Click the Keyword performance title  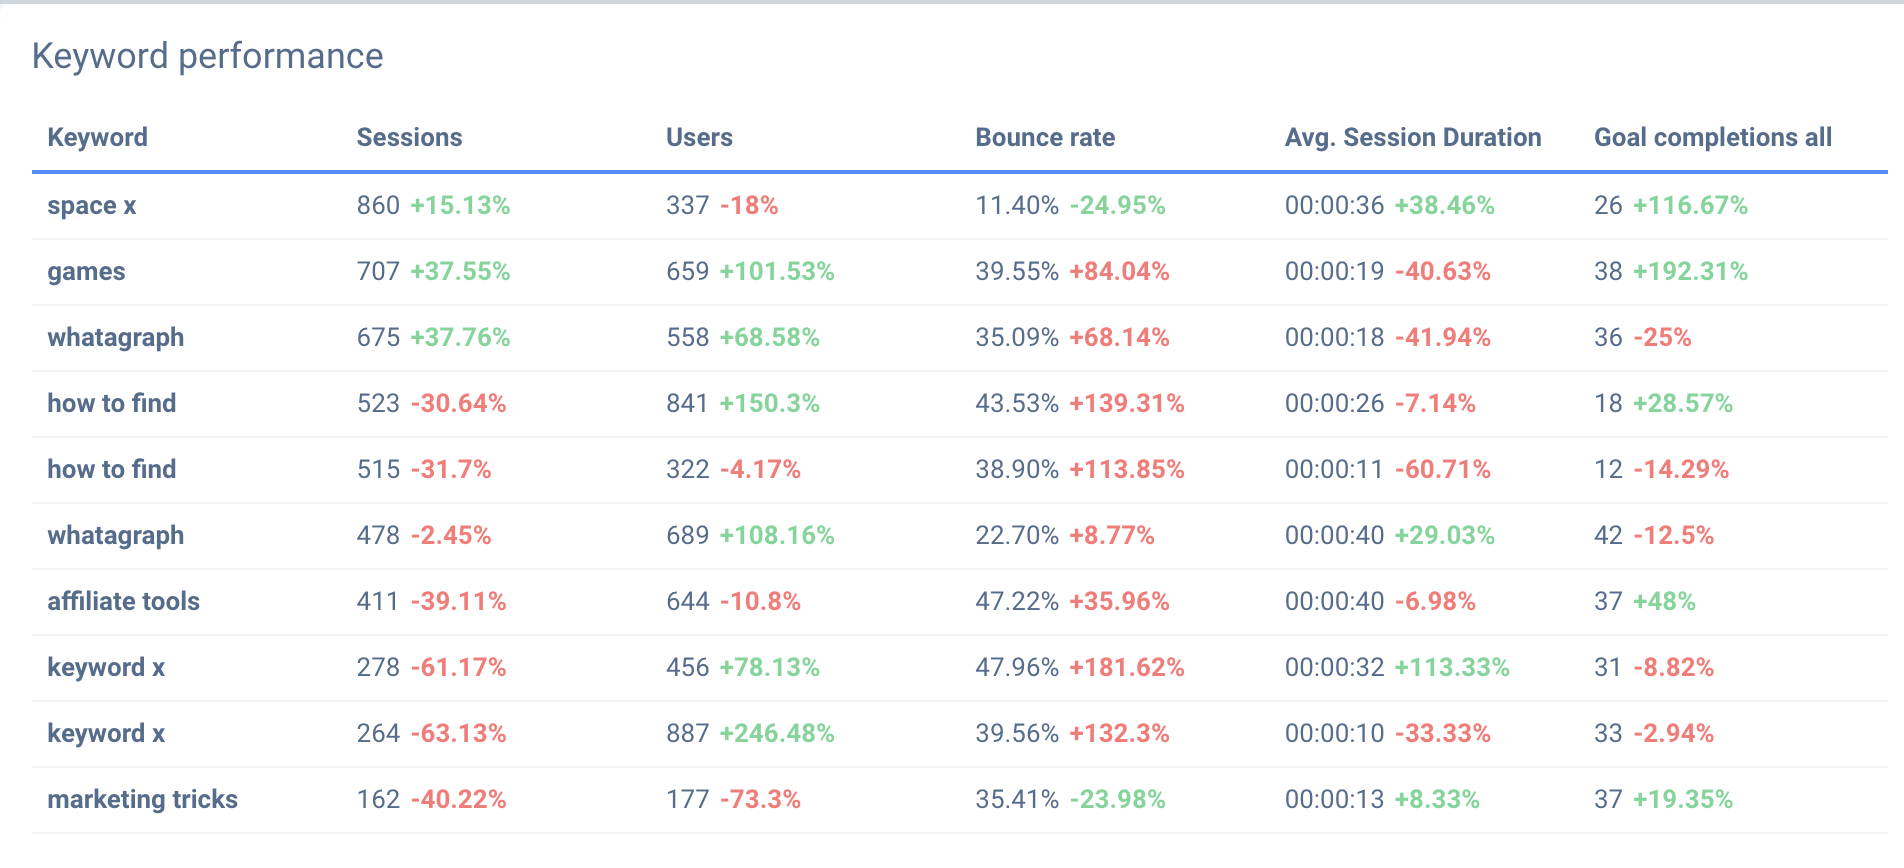(207, 56)
